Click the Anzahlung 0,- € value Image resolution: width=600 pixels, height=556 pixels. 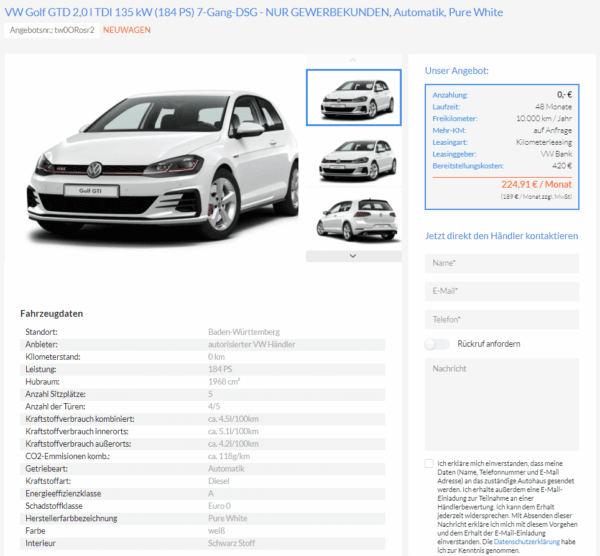point(564,95)
